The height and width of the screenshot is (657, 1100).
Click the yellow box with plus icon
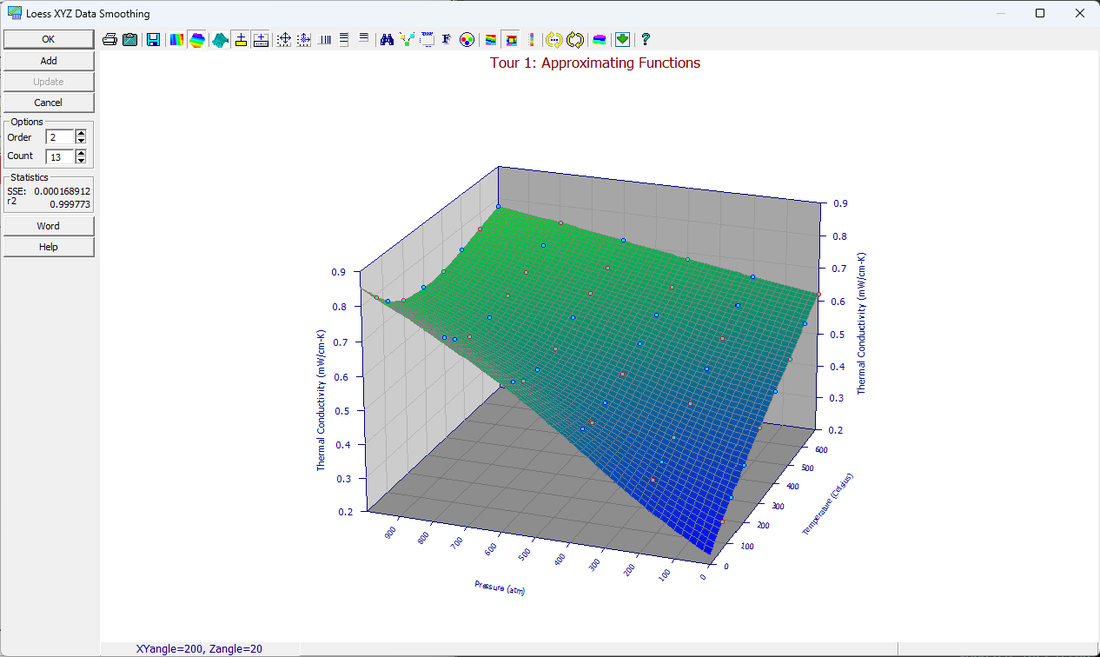[241, 39]
